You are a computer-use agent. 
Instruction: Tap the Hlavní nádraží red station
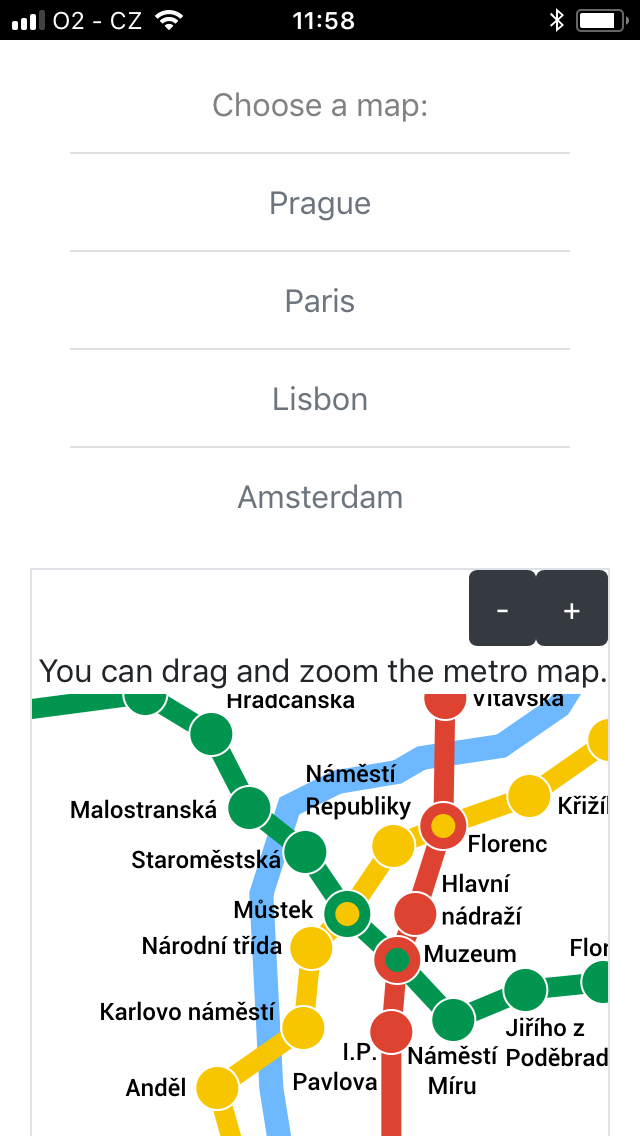pos(415,913)
